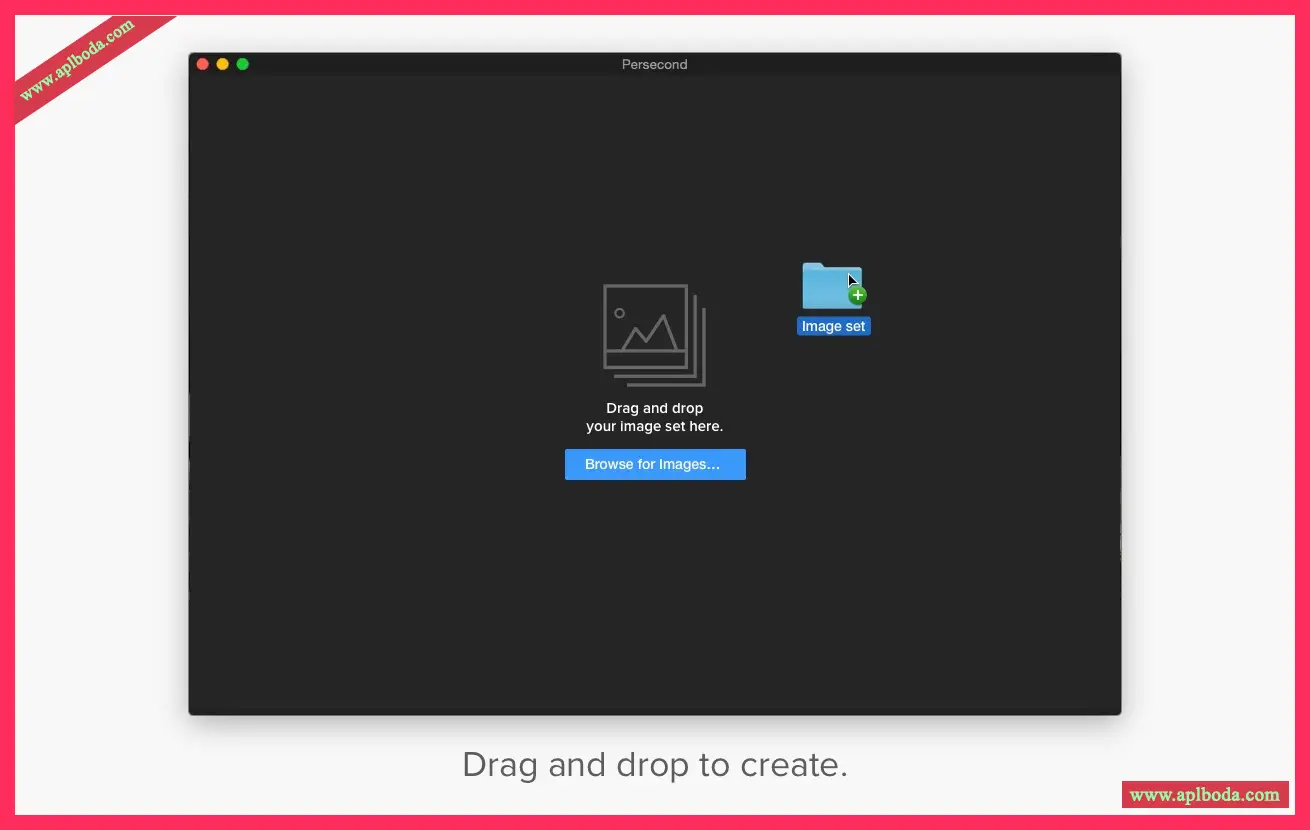Close the Persecond window with red button
The width and height of the screenshot is (1310, 830).
coord(203,64)
